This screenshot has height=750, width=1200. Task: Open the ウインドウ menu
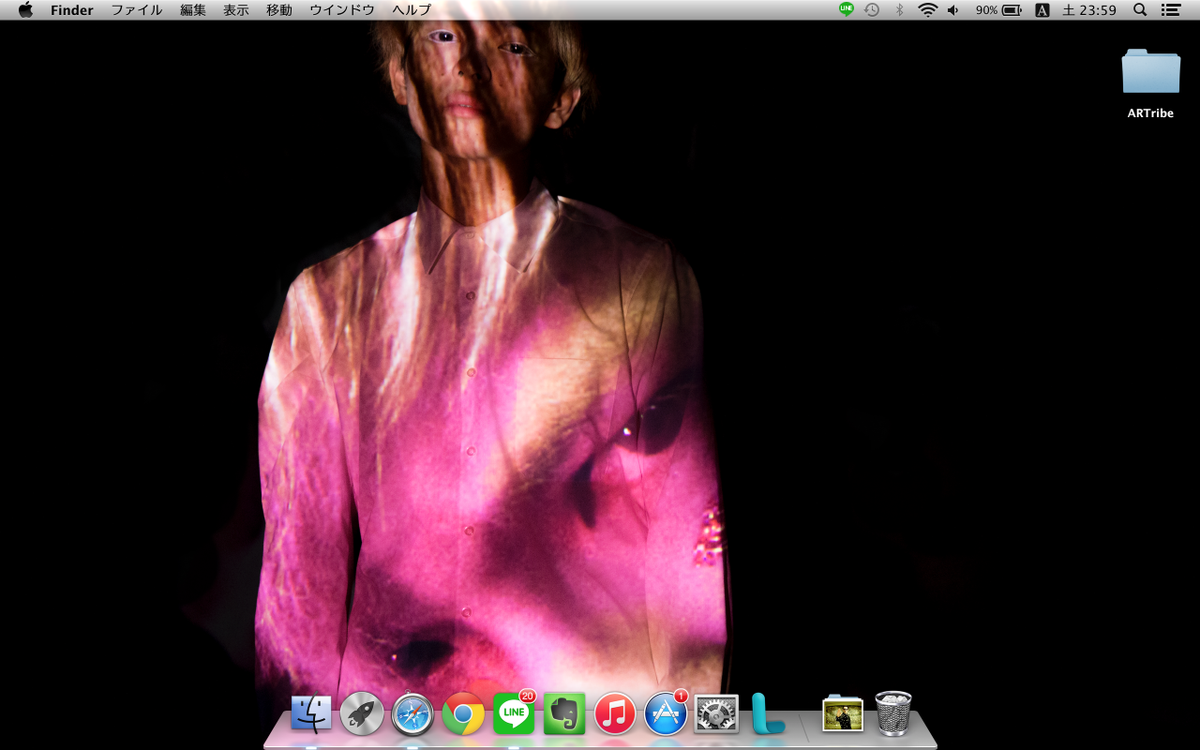click(342, 10)
